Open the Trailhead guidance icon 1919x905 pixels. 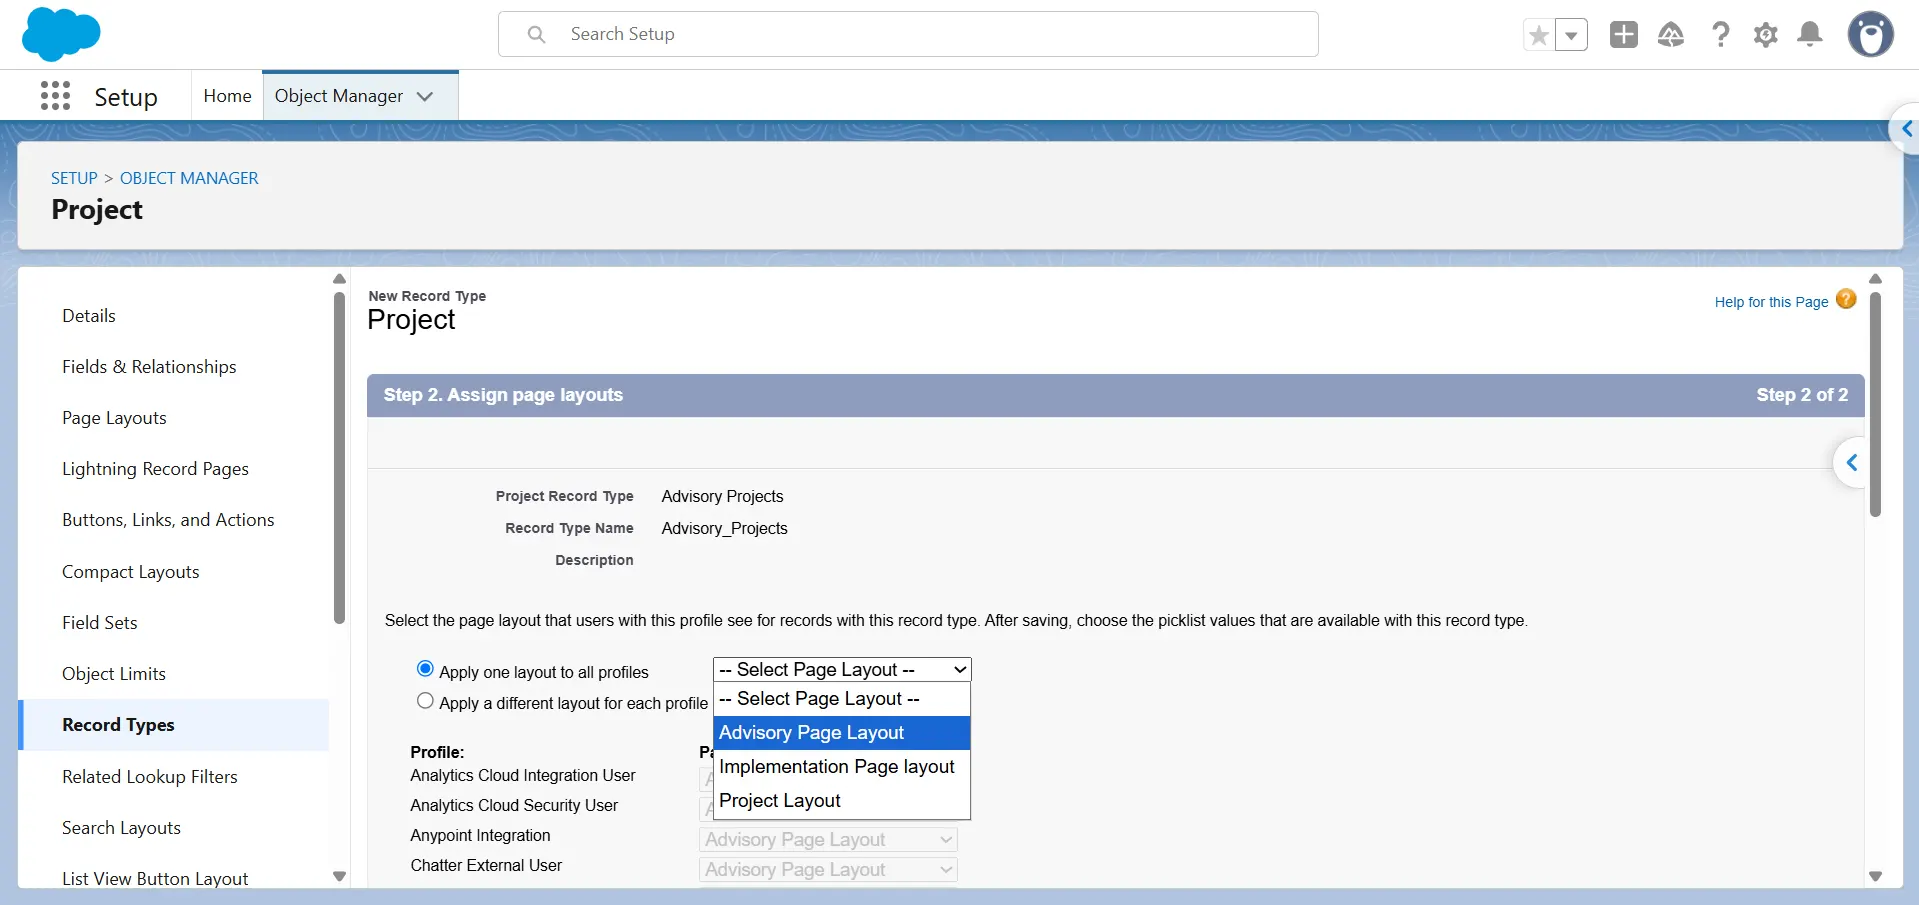pyautogui.click(x=1671, y=35)
